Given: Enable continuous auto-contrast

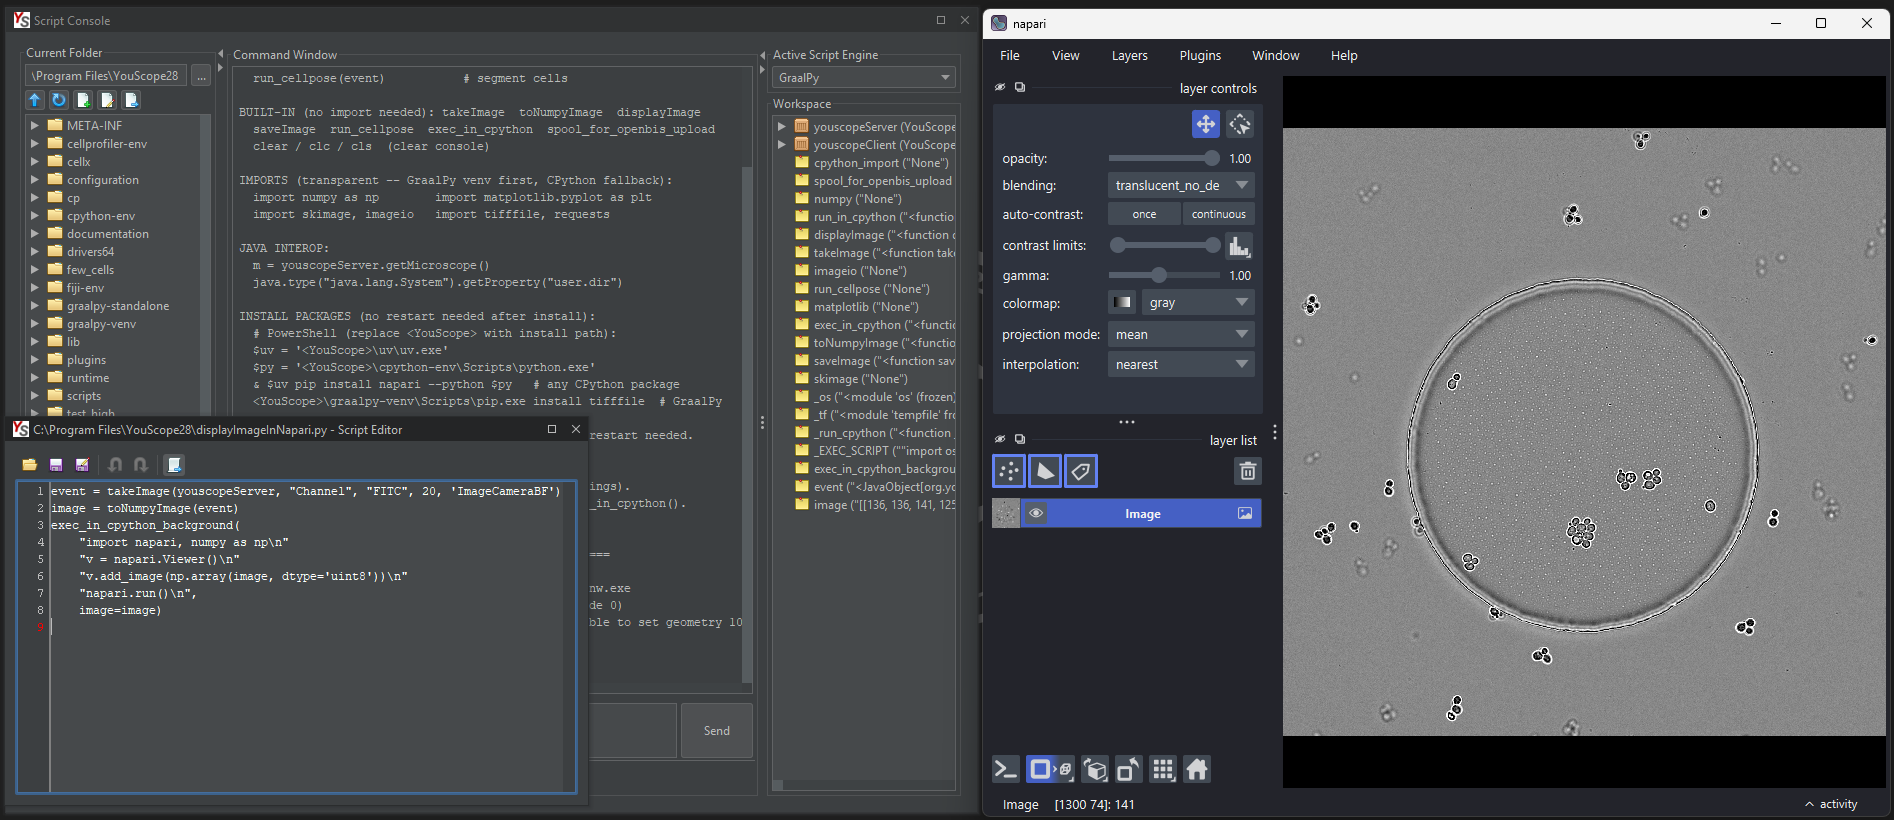Looking at the screenshot, I should point(1218,214).
